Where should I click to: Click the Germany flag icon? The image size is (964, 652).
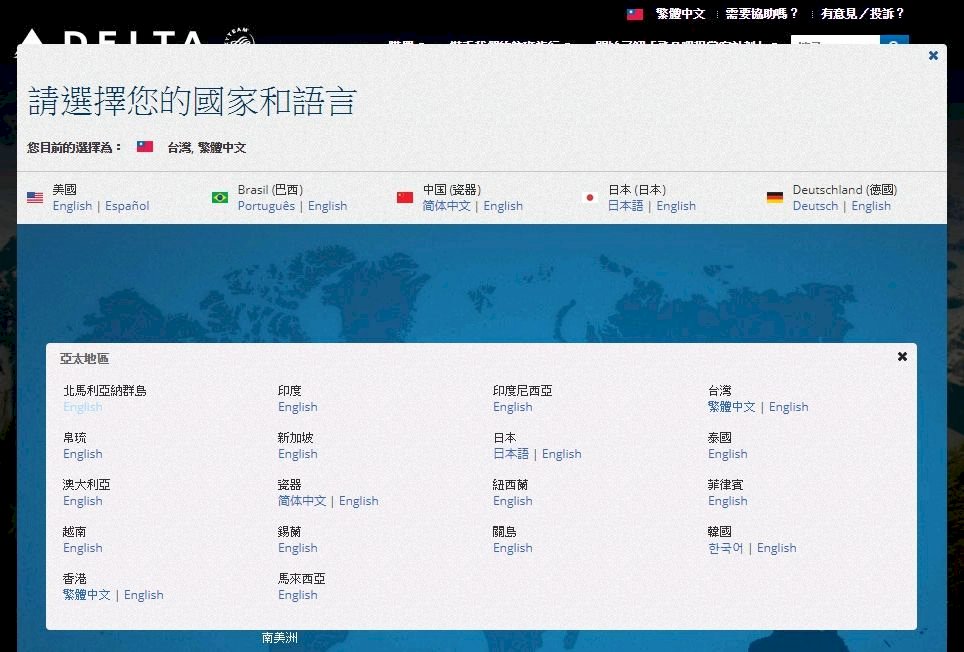click(x=775, y=198)
